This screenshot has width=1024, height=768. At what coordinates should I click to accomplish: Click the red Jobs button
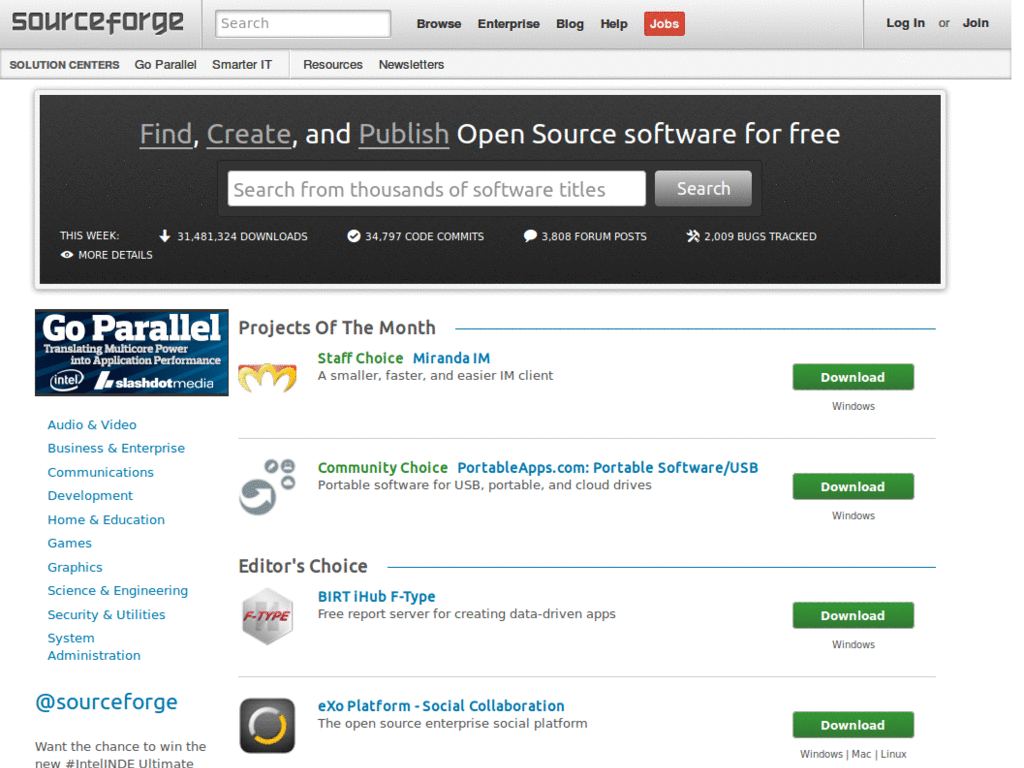tap(664, 24)
